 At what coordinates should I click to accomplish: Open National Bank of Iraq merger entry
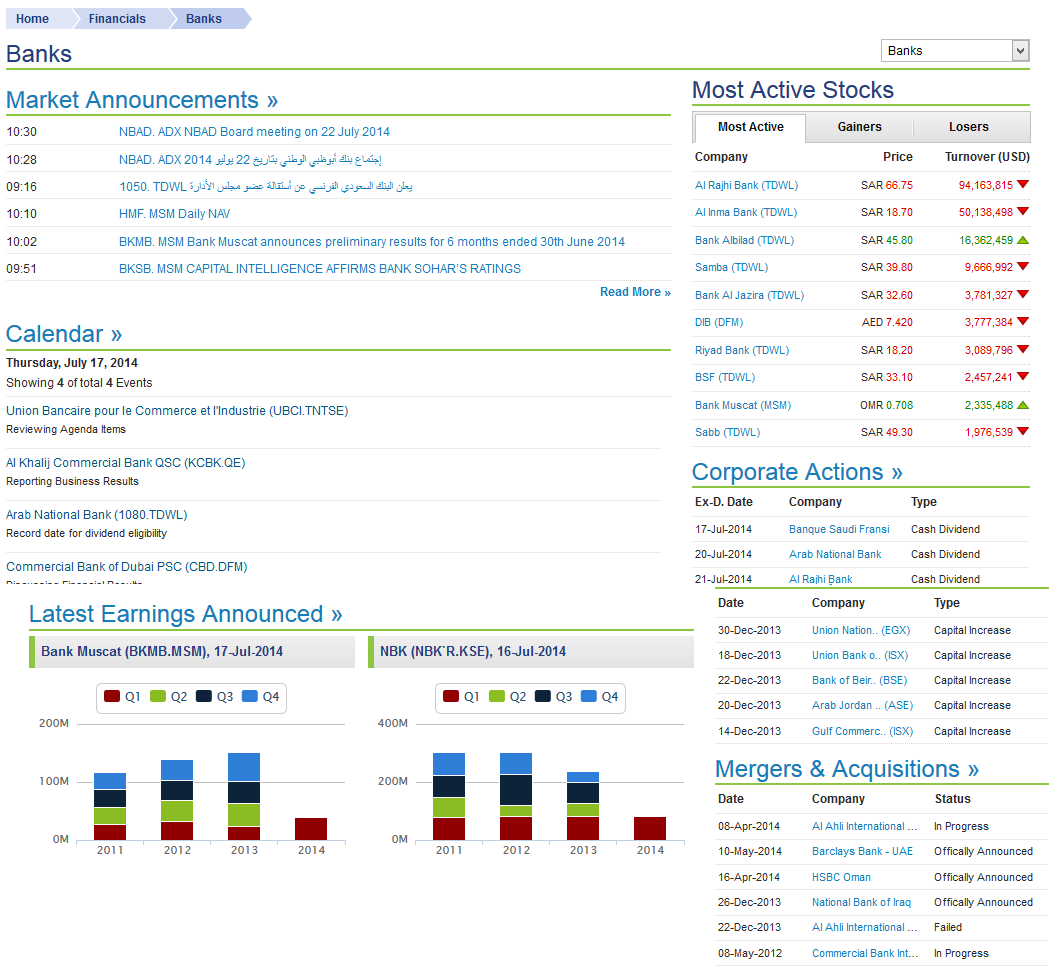click(x=861, y=902)
